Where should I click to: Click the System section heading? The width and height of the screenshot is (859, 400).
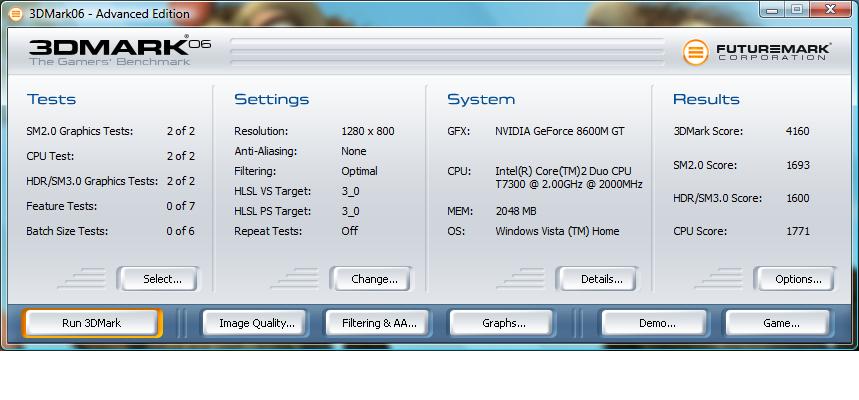tap(481, 99)
